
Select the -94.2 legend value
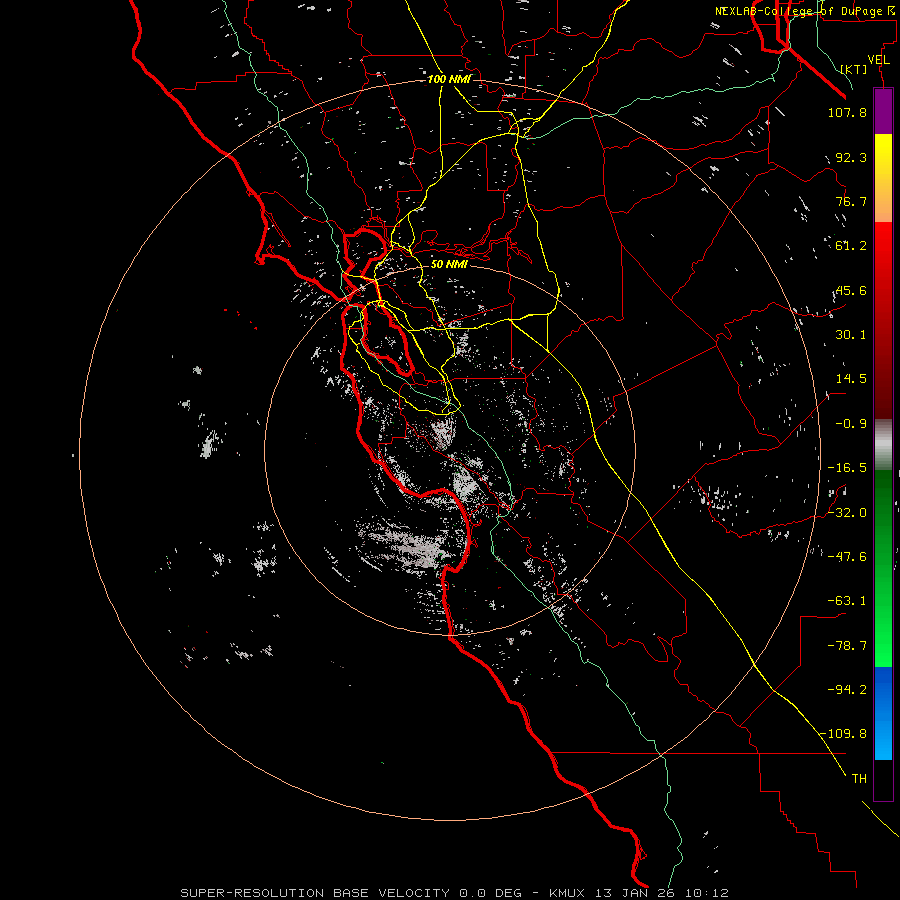pyautogui.click(x=847, y=690)
